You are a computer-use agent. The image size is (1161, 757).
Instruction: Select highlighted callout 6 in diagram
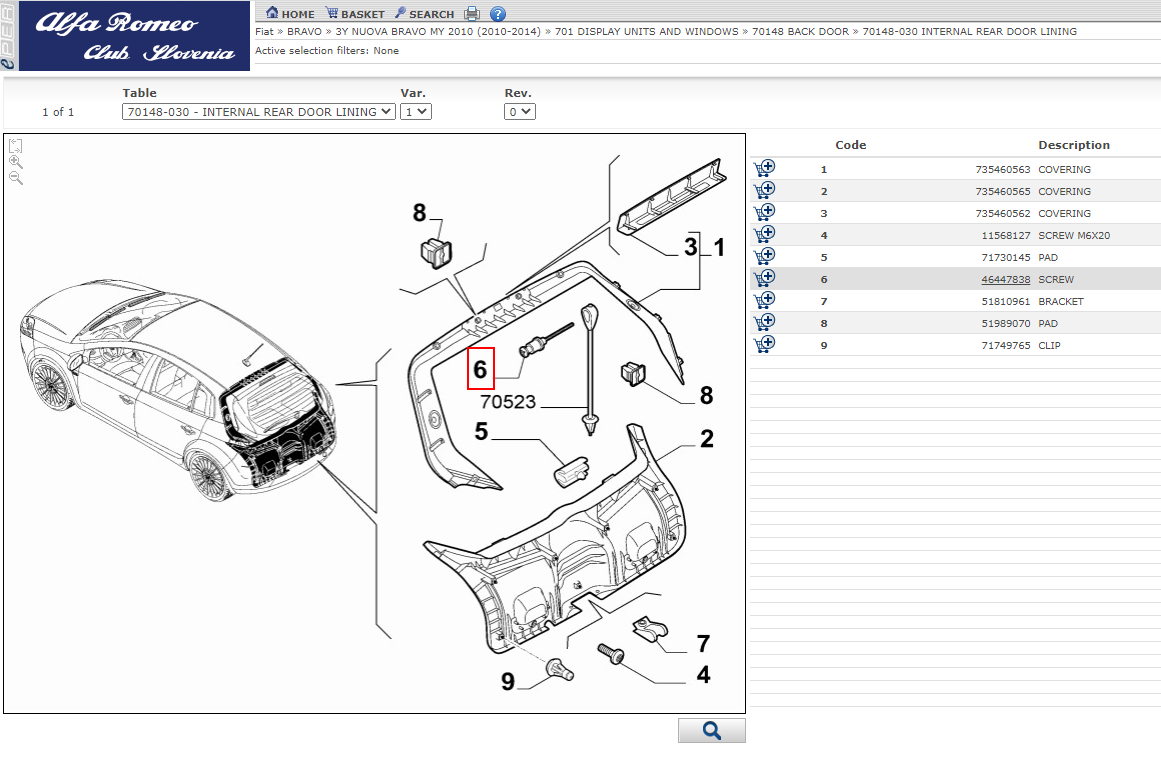pyautogui.click(x=481, y=369)
